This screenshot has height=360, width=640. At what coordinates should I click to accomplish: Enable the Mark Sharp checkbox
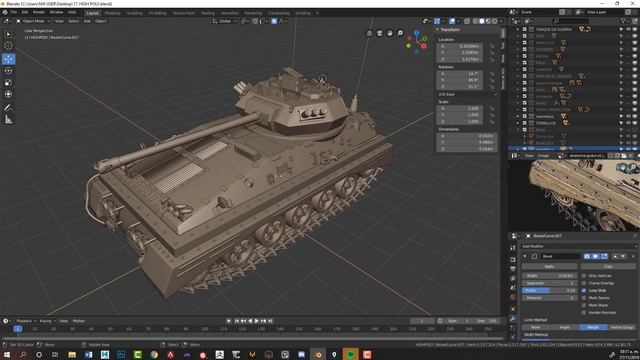(x=584, y=305)
